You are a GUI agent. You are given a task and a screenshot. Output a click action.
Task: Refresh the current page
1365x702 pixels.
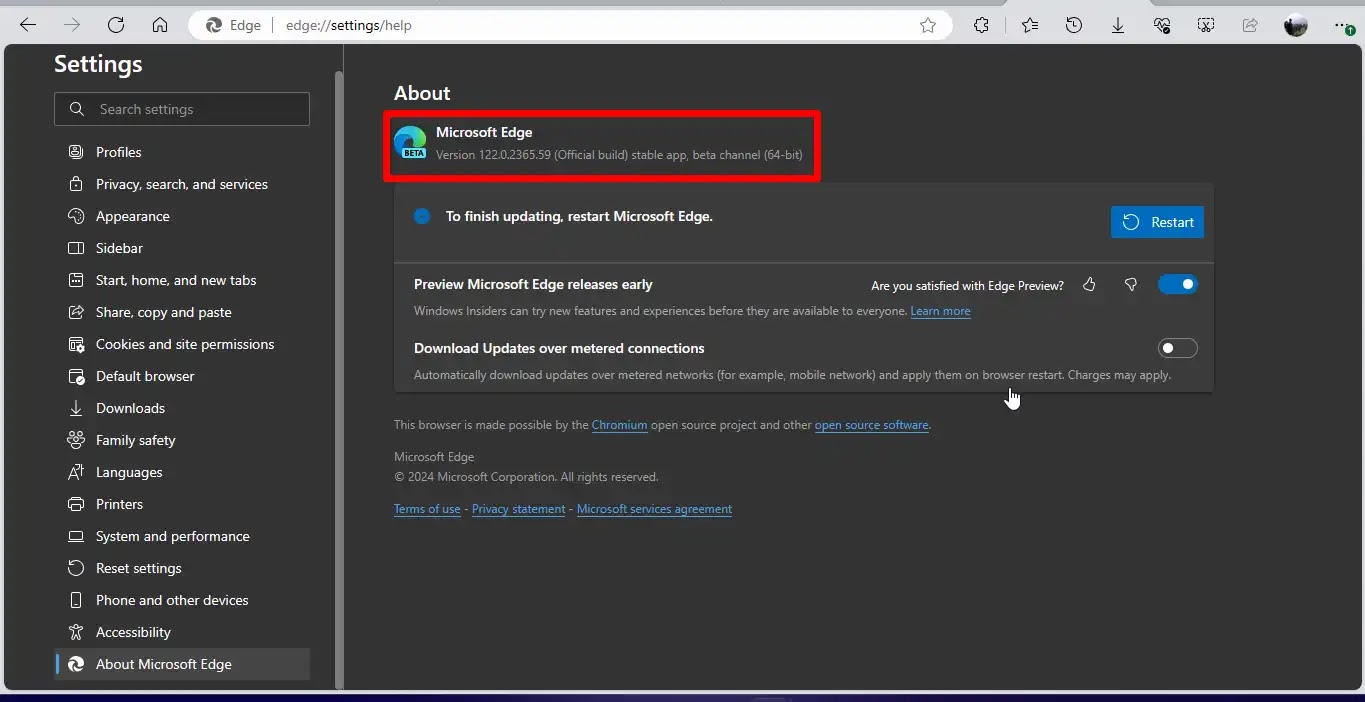tap(116, 25)
